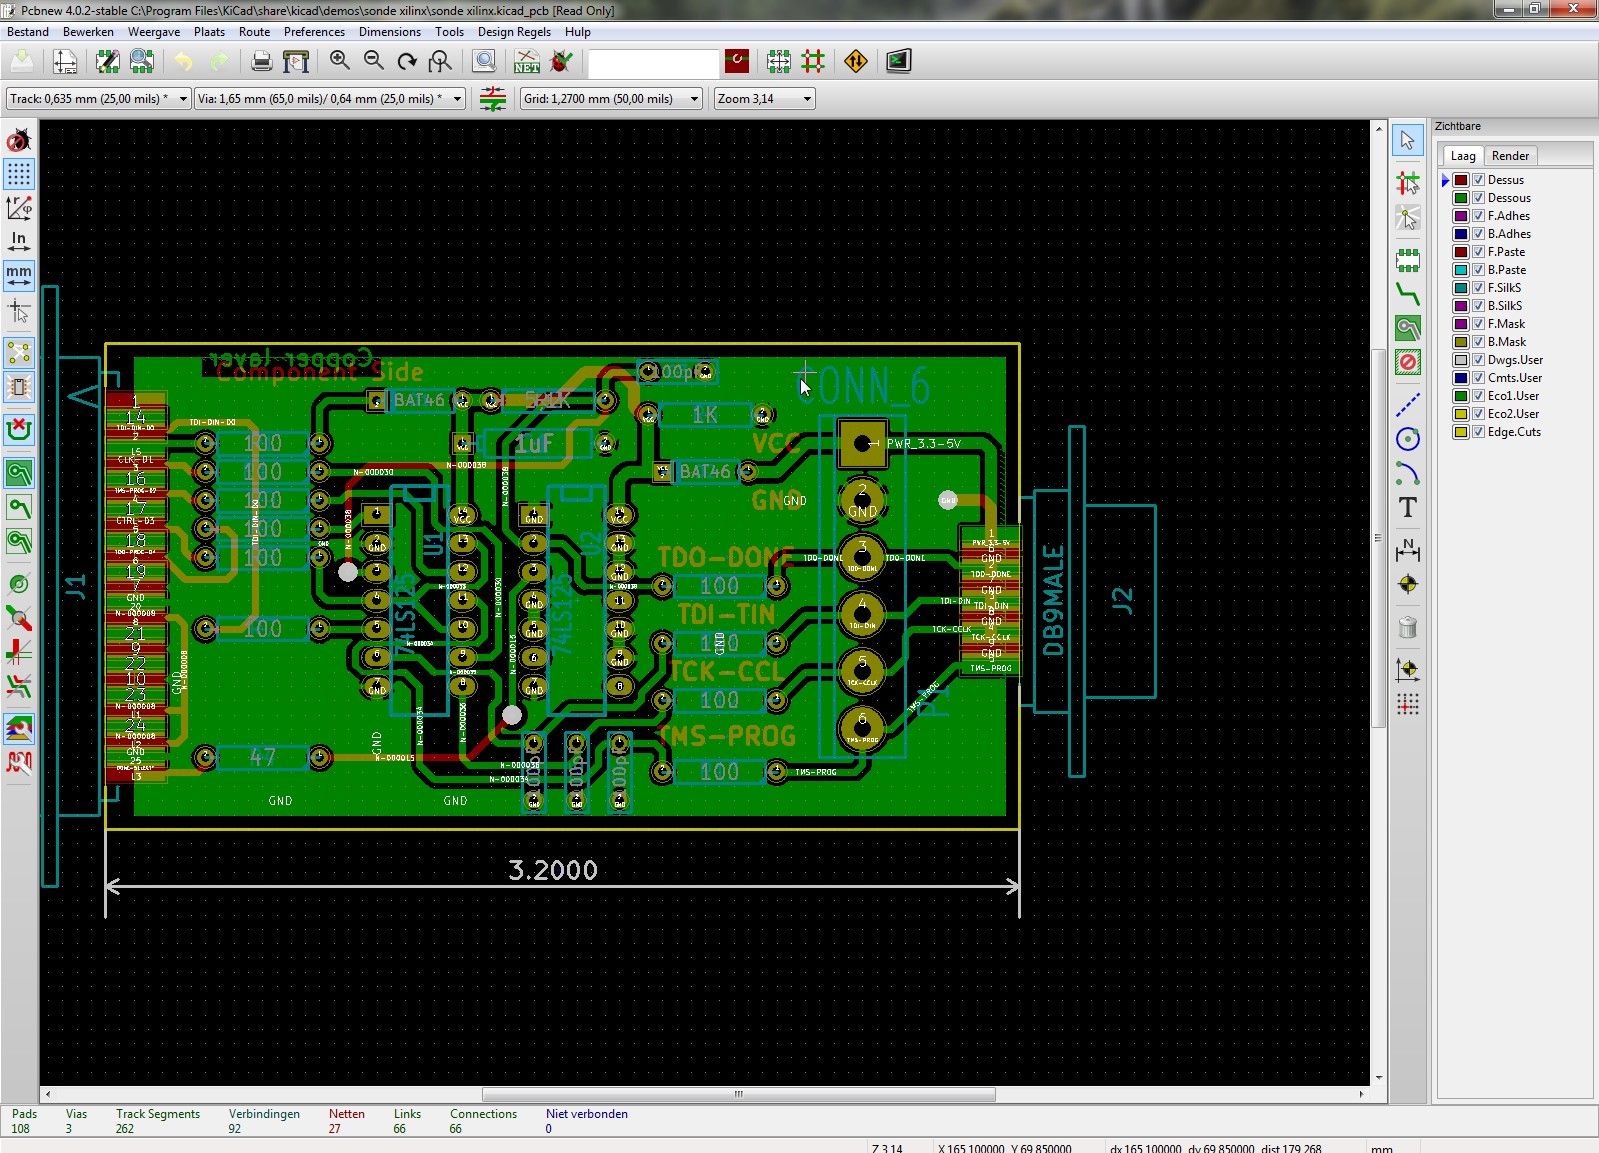The height and width of the screenshot is (1153, 1599).
Task: Set units to millimeters
Action: pos(19,275)
